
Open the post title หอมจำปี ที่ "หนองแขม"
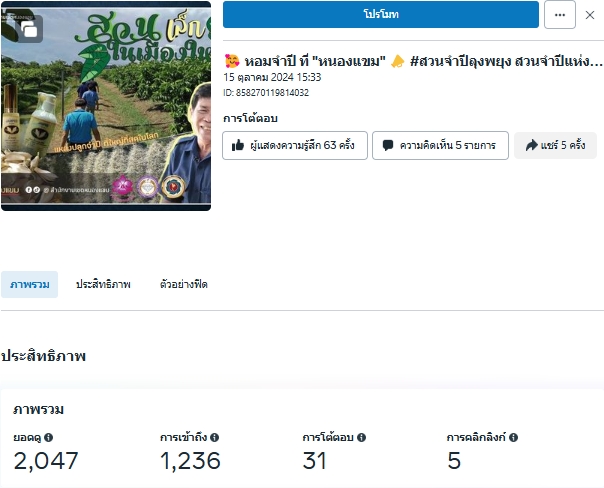coord(413,61)
